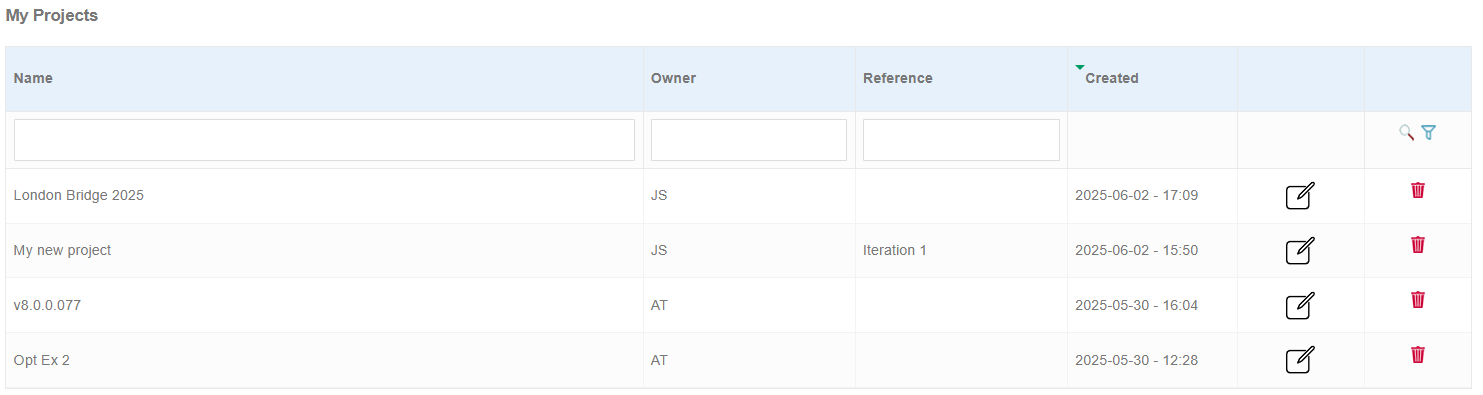Sort by the Reference column header
Viewport: 1483px width, 395px height.
[x=897, y=78]
